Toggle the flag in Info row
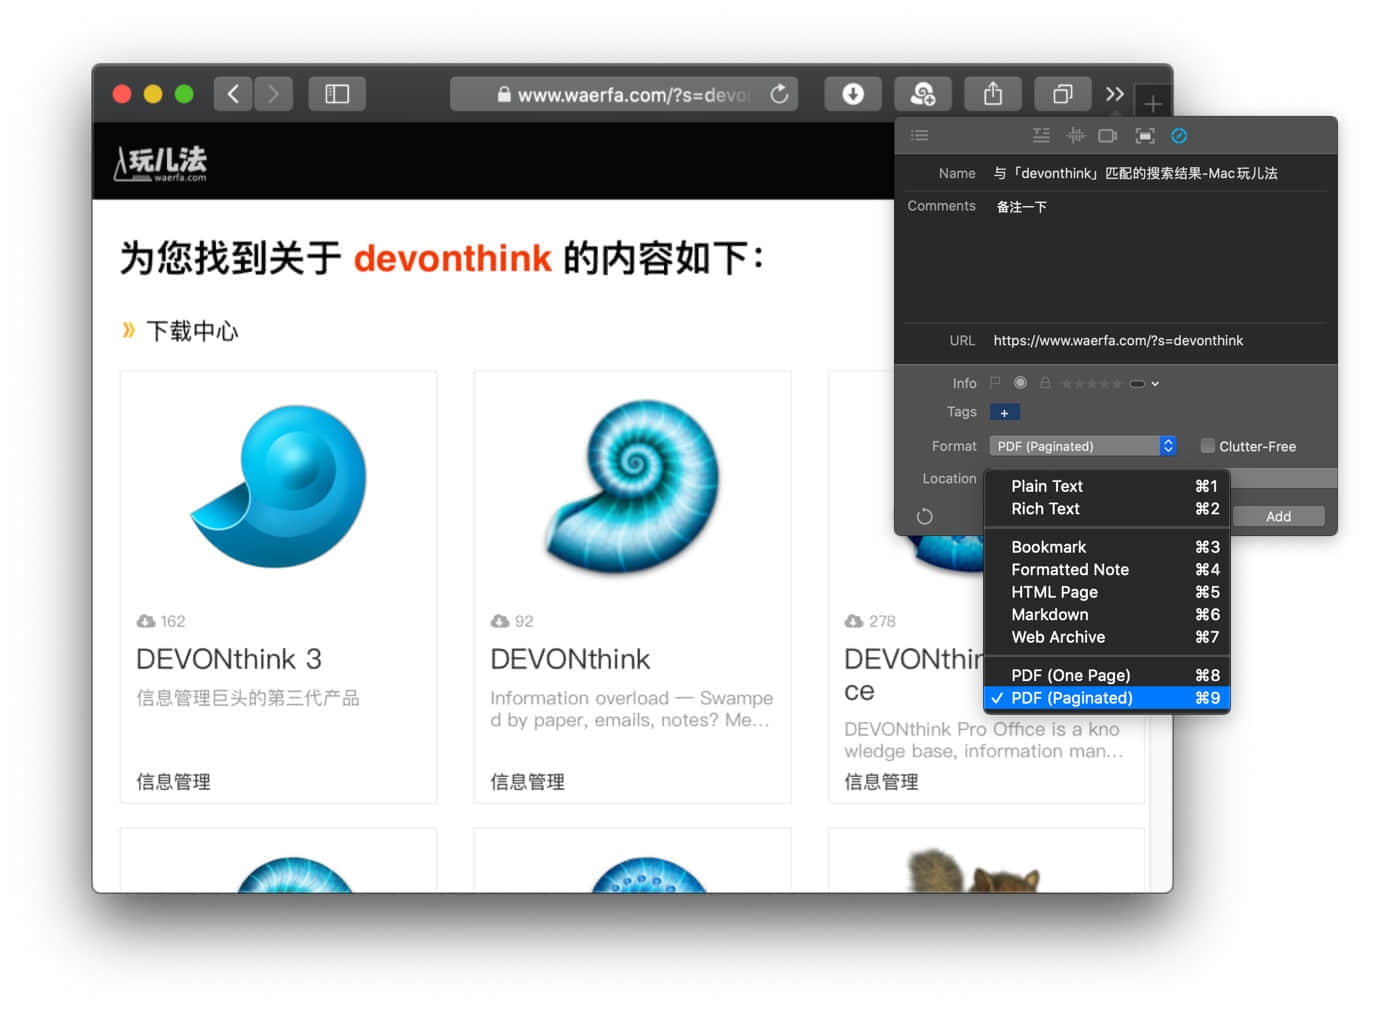This screenshot has height=1012, width=1394. tap(995, 383)
